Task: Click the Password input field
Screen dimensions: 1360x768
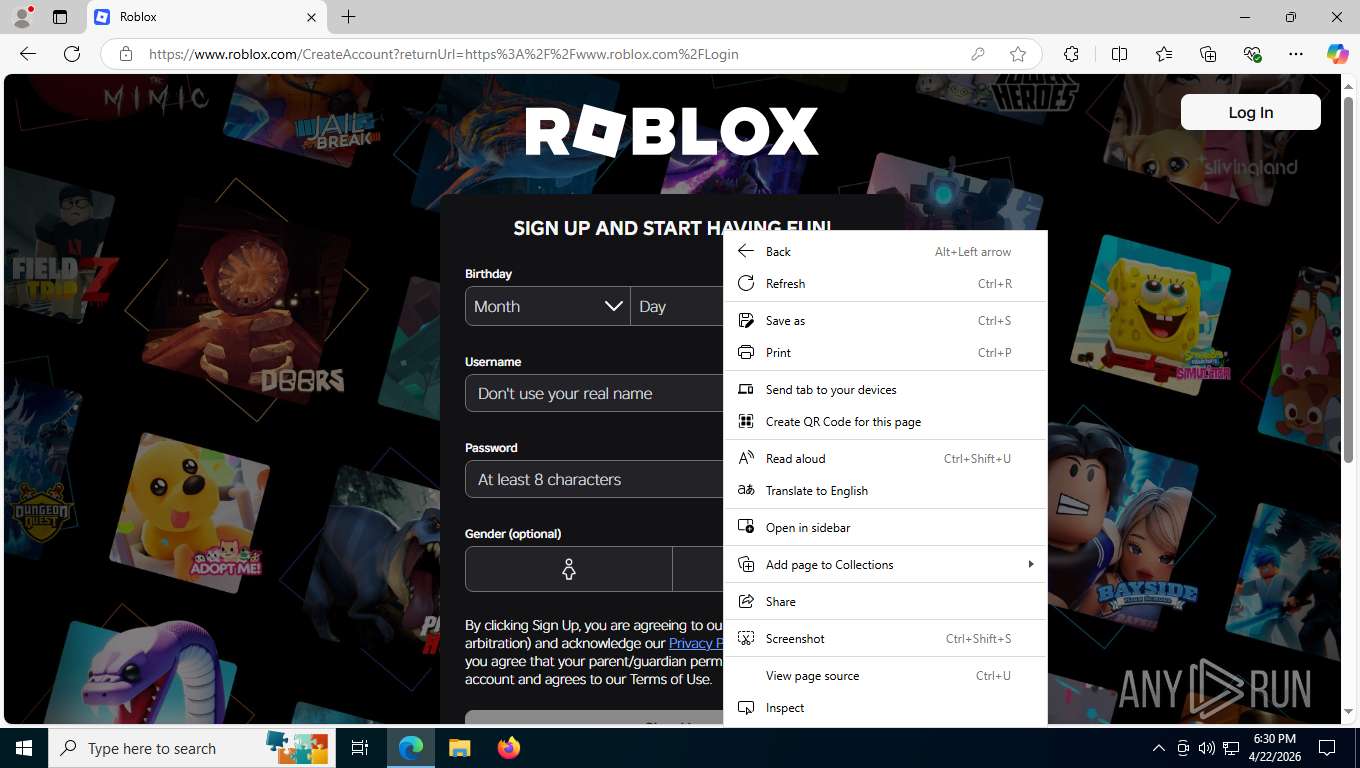Action: (x=594, y=479)
